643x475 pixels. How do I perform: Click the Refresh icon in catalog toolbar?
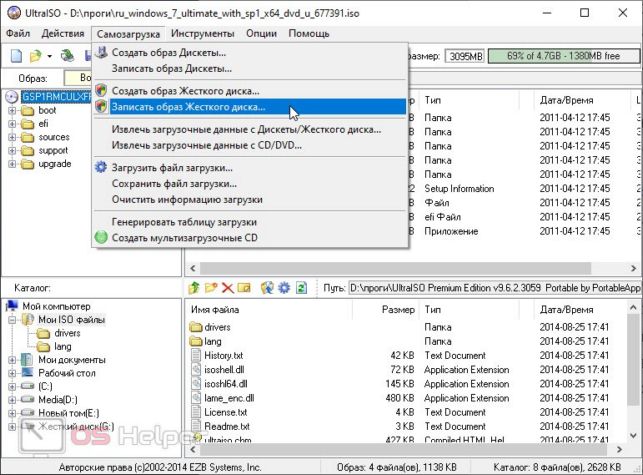click(301, 288)
